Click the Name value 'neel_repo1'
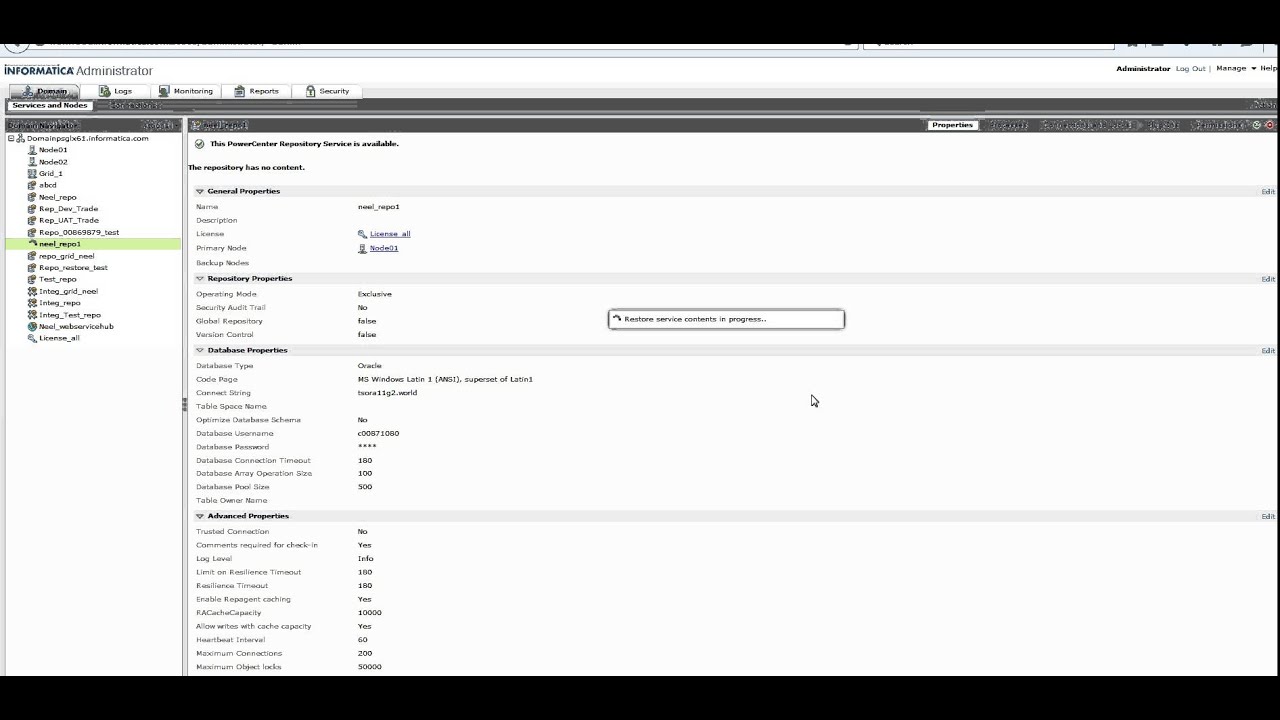The image size is (1280, 720). pos(379,207)
